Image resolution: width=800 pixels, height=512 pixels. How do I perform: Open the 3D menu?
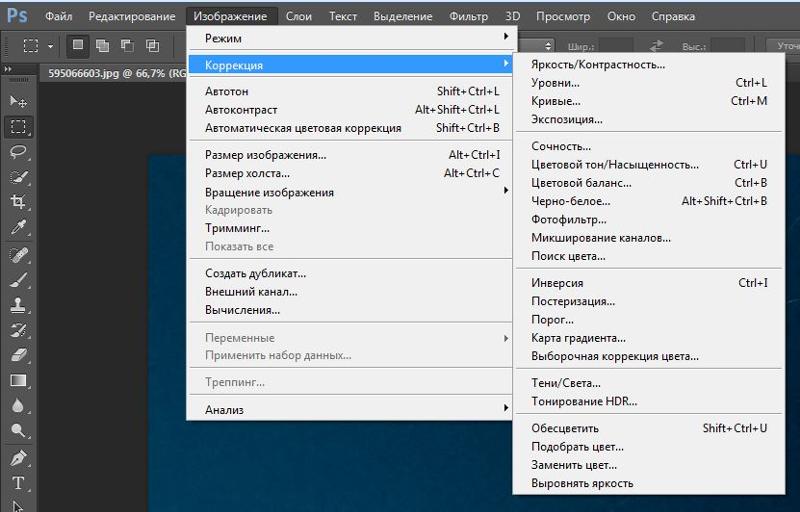click(x=513, y=16)
